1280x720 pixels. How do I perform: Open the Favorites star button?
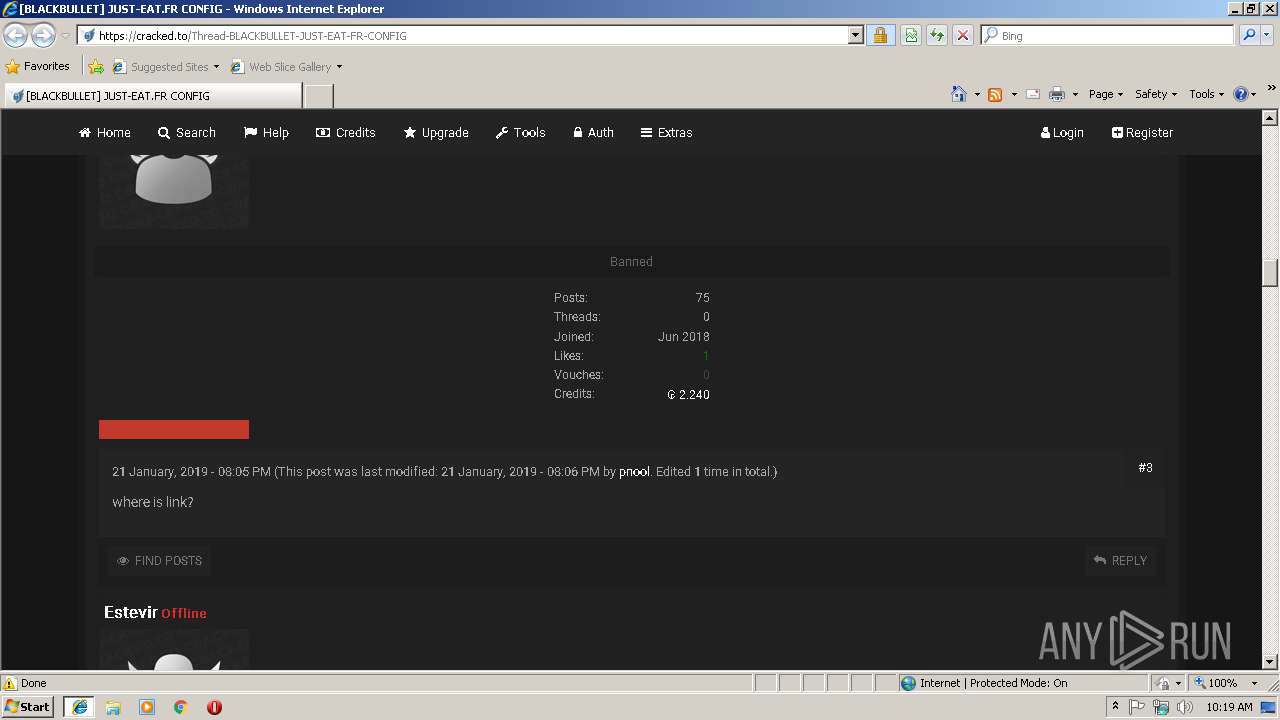(x=38, y=67)
